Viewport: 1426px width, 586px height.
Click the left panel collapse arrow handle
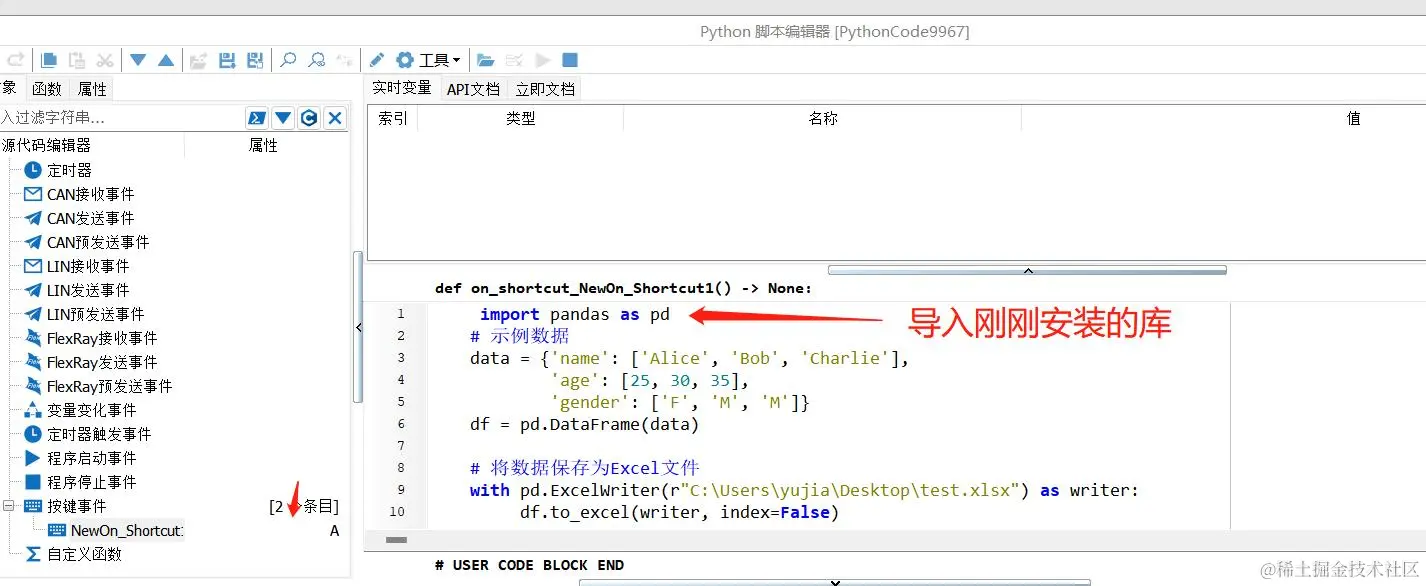coord(359,329)
